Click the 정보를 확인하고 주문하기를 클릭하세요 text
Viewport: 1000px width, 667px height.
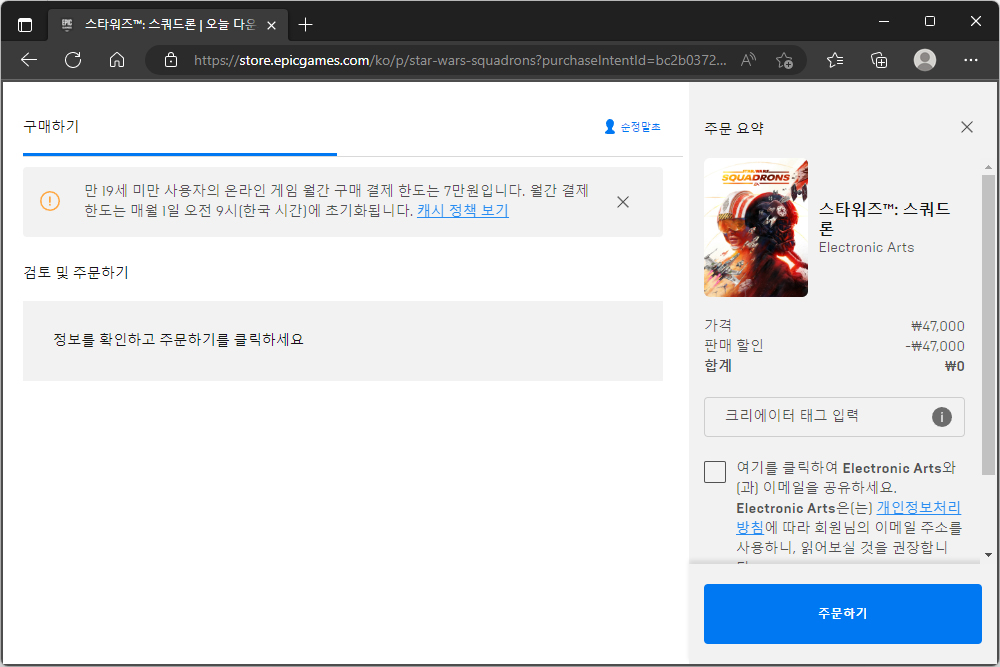point(178,339)
